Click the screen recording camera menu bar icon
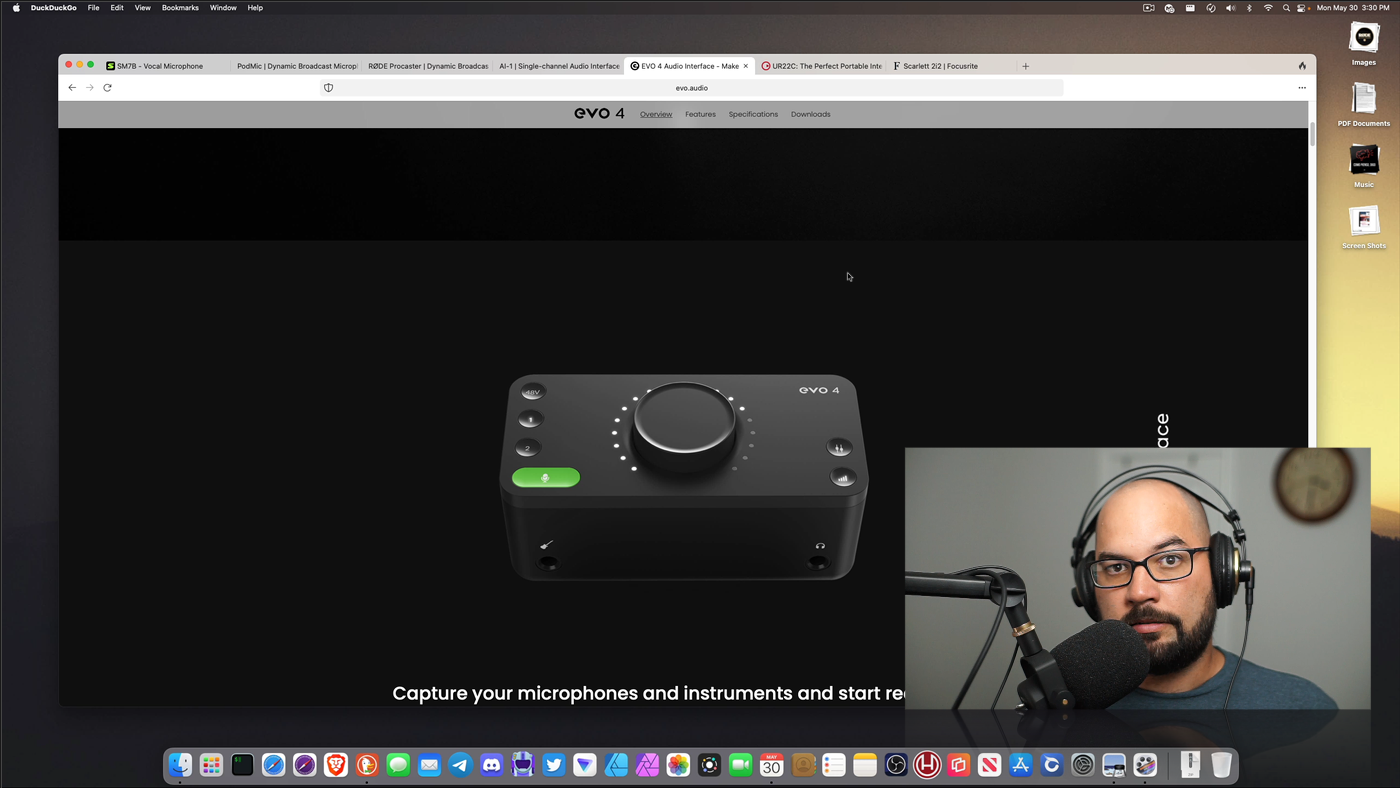This screenshot has height=788, width=1400. 1149,8
